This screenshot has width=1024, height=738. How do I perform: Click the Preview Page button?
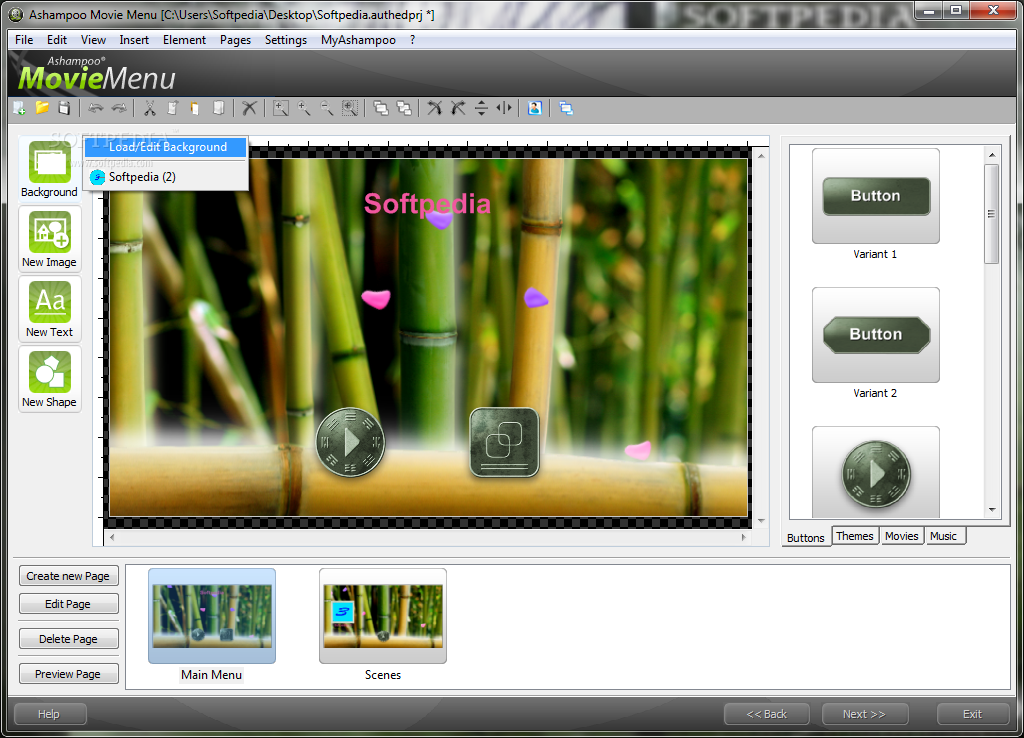coord(69,674)
